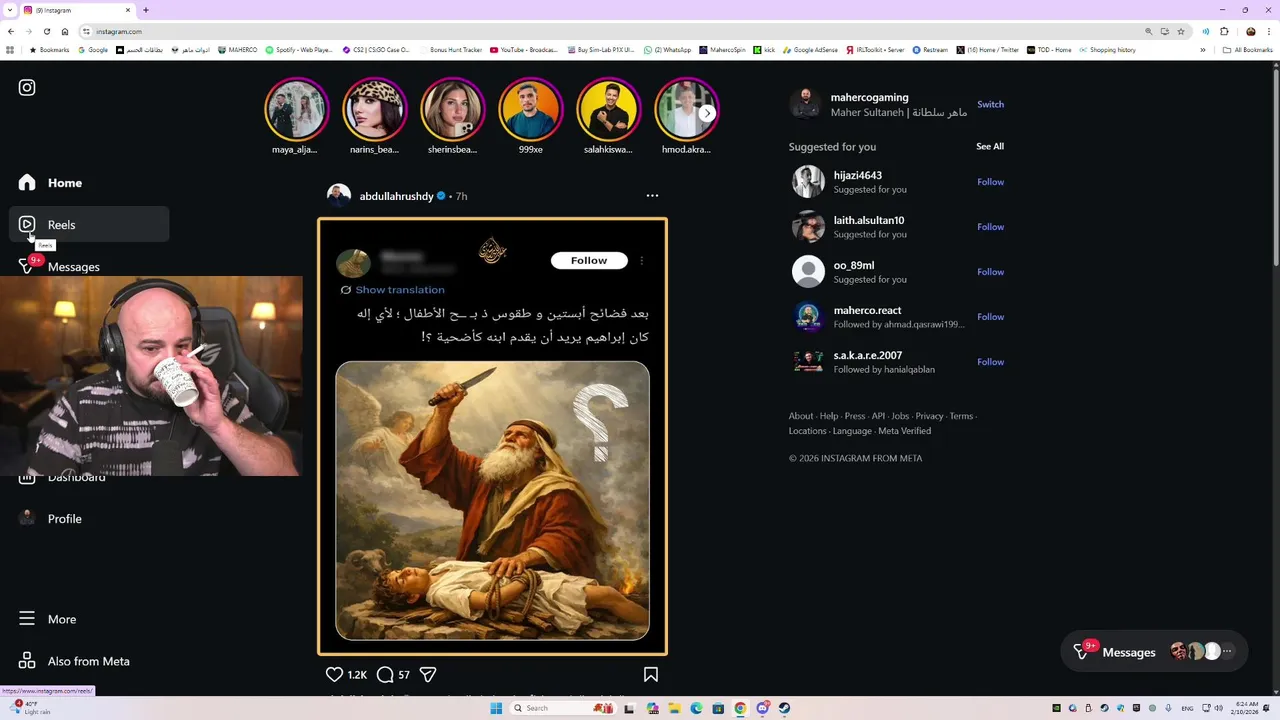Open Windows Start menu
The image size is (1280, 720).
[496, 708]
